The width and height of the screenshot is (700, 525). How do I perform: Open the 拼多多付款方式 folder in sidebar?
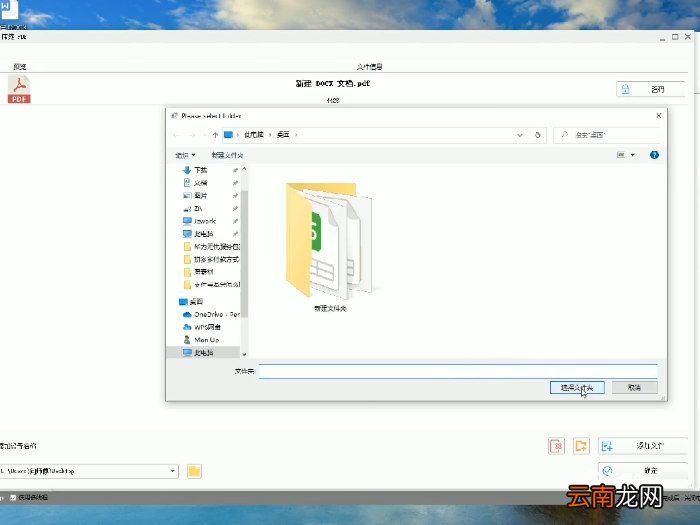click(217, 259)
